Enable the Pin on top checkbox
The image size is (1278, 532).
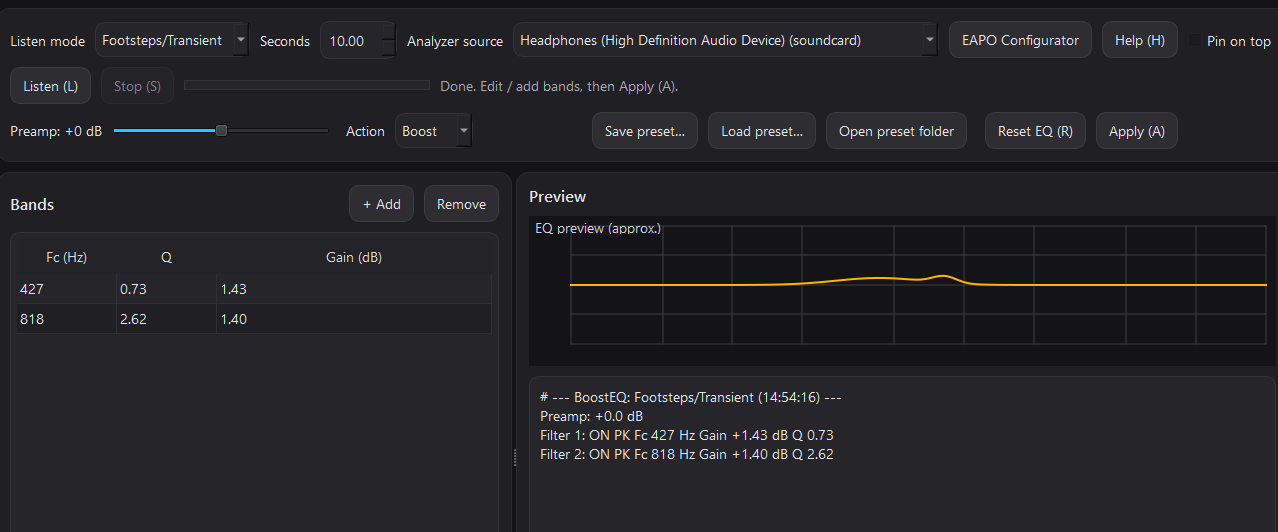[x=1195, y=41]
